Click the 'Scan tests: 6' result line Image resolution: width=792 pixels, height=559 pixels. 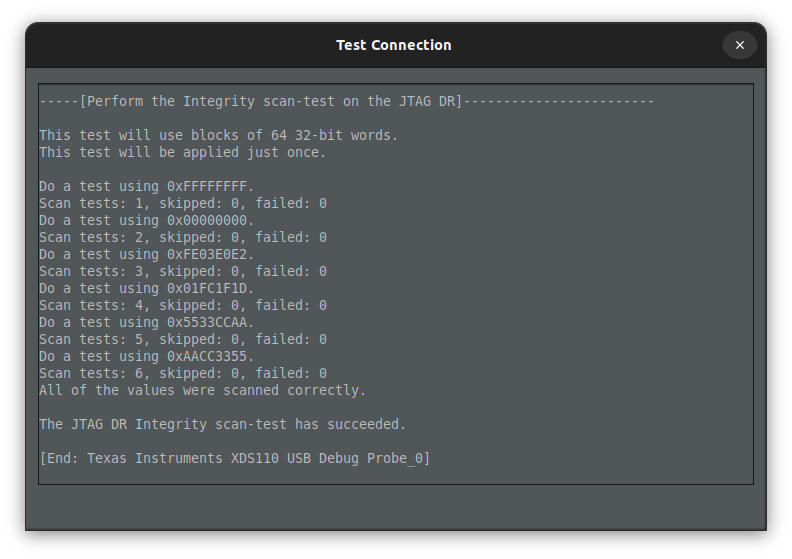click(x=182, y=373)
